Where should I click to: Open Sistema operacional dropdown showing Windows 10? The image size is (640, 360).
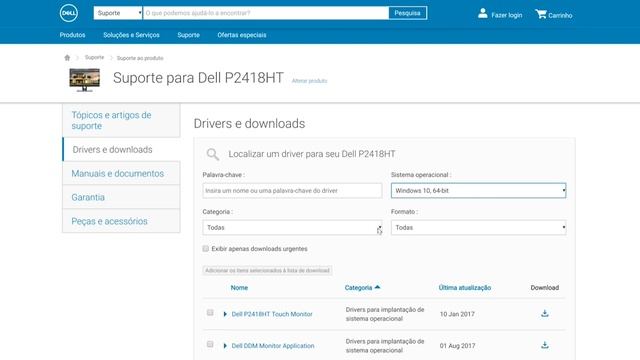[478, 191]
